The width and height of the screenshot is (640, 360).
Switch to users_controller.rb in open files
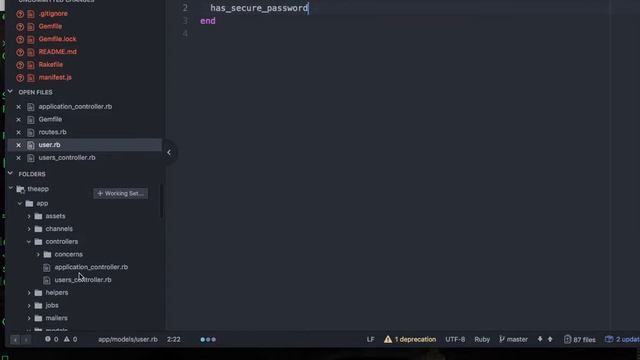(x=67, y=157)
